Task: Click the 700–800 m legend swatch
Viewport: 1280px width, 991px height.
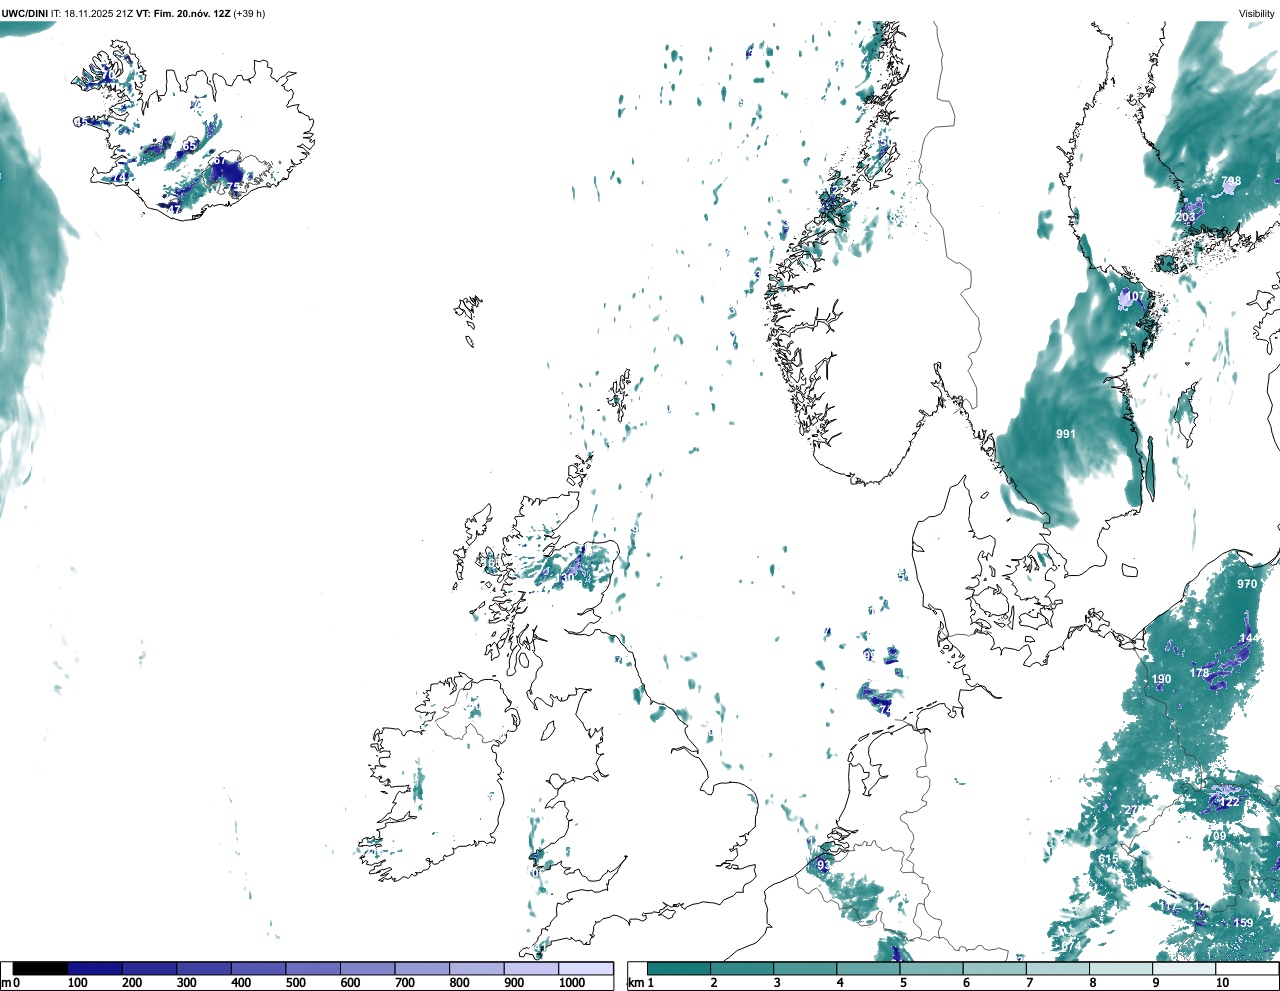Action: 422,969
